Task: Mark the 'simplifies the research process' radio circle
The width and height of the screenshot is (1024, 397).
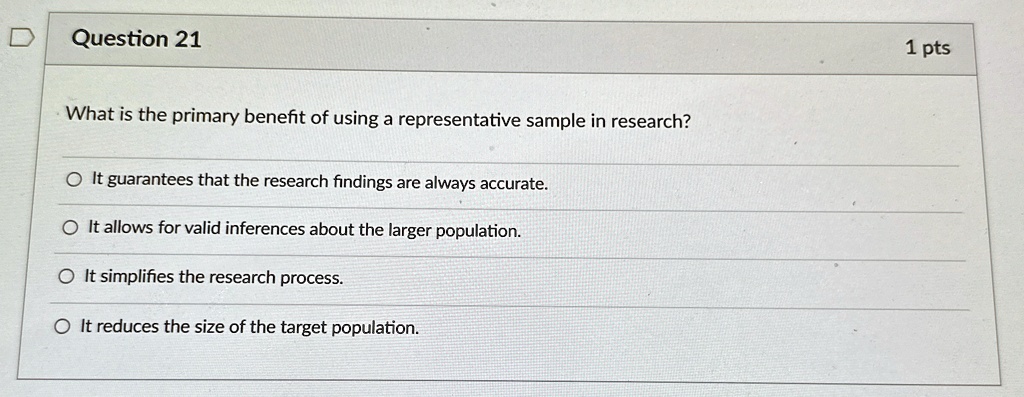Action: (67, 278)
